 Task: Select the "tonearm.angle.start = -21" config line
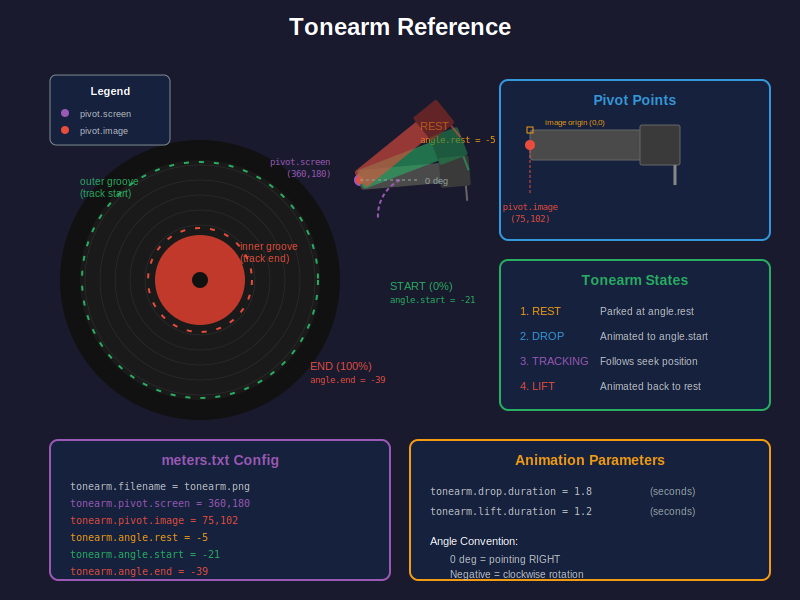(x=145, y=554)
